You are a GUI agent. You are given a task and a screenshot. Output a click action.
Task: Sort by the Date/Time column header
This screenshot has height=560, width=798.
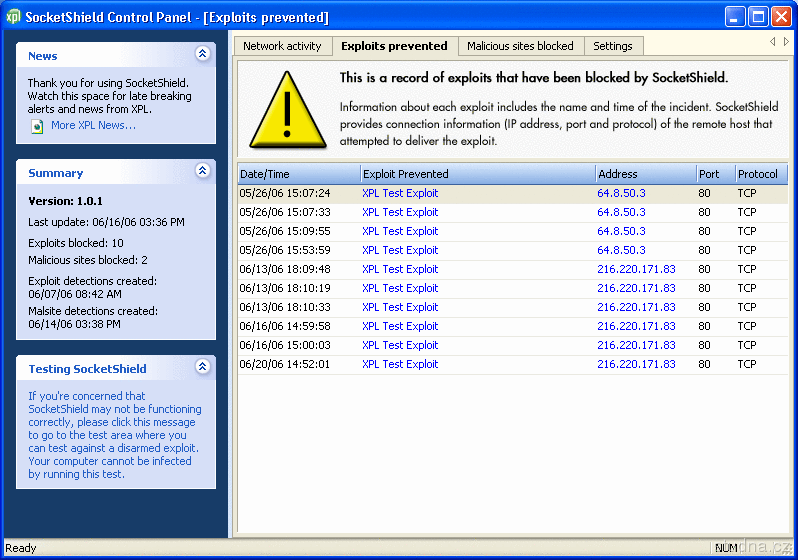297,174
